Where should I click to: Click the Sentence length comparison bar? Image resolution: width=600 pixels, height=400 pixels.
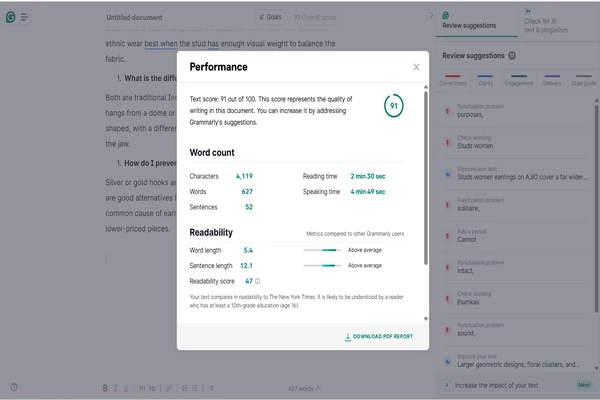click(x=322, y=265)
